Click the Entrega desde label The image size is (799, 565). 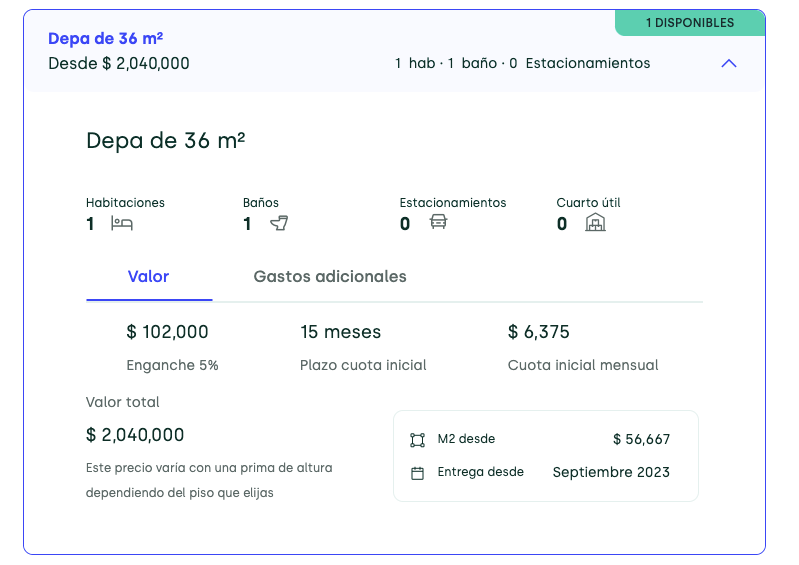pos(481,472)
